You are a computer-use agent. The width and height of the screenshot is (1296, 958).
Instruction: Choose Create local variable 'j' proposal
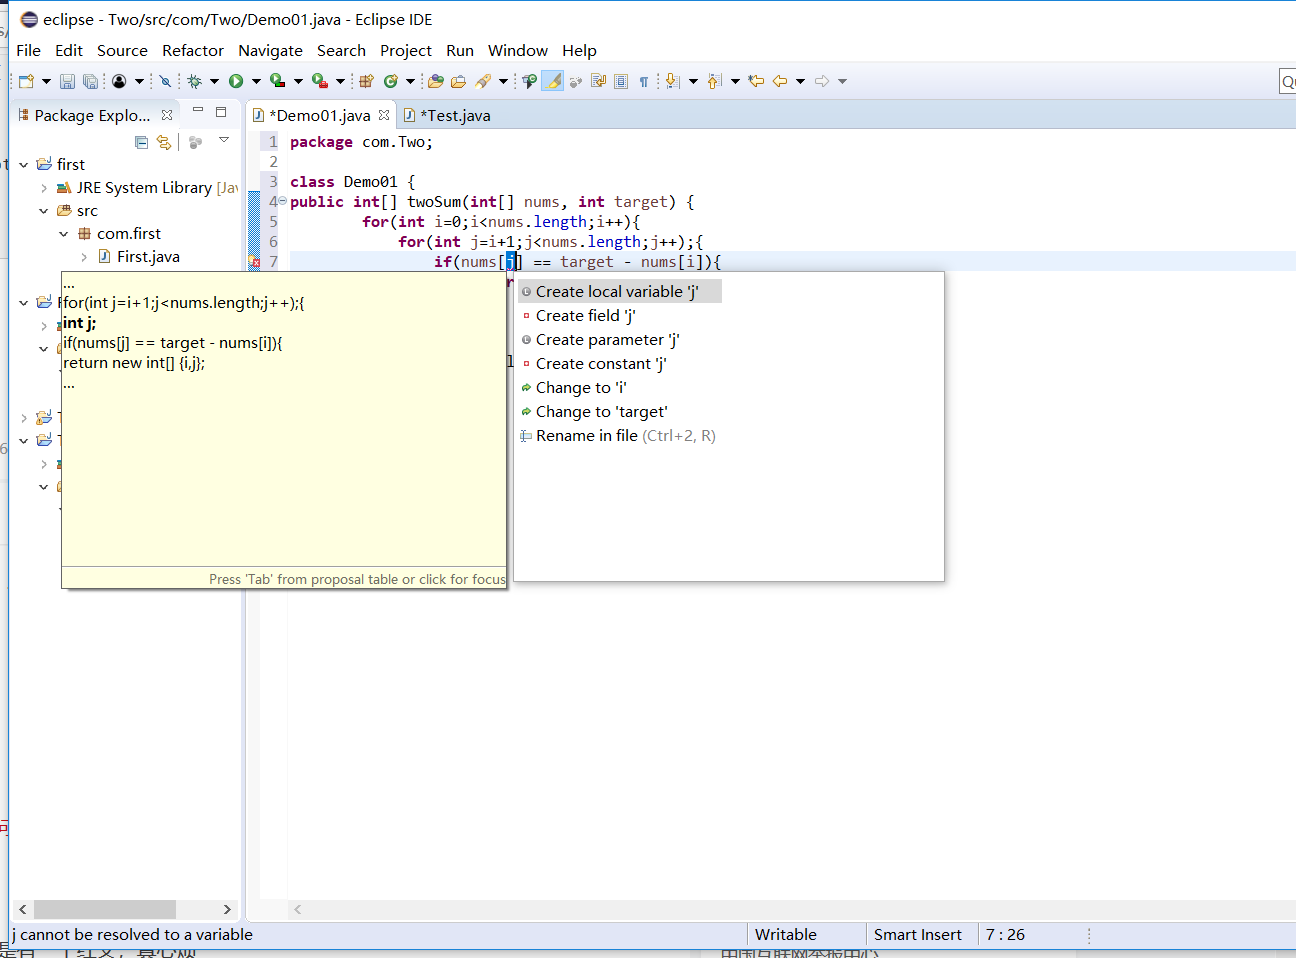pos(619,292)
